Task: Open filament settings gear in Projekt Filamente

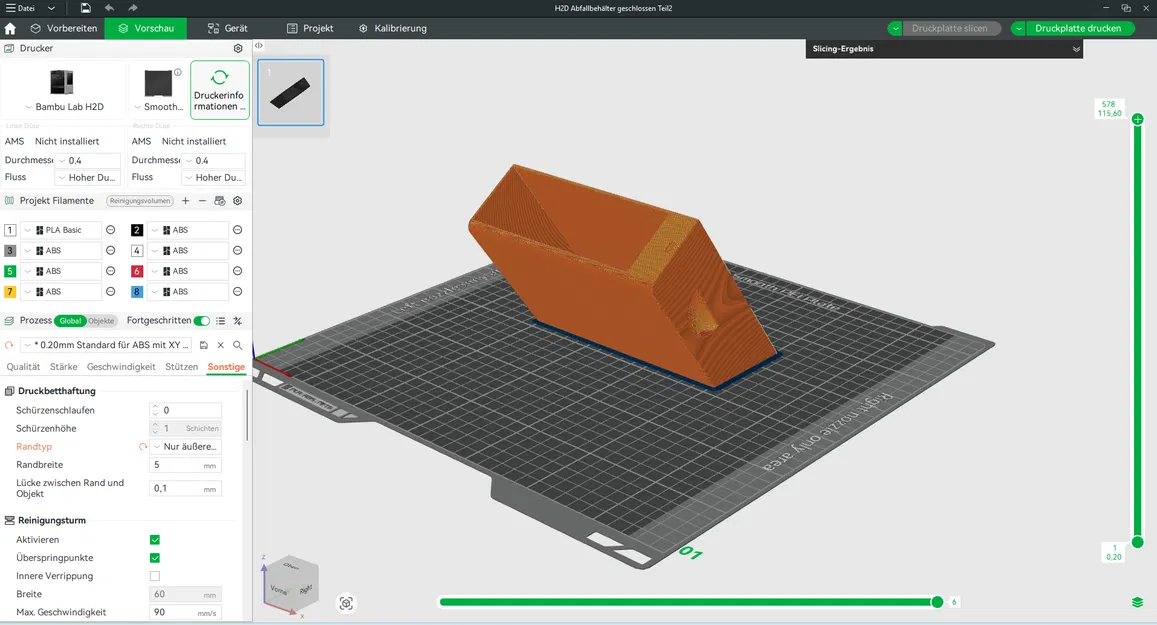Action: click(238, 201)
